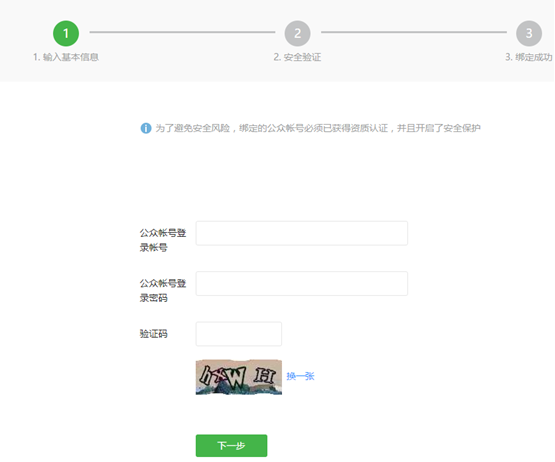Refresh the captcha via the 换一张 link
Image resolution: width=555 pixels, height=462 pixels.
click(x=301, y=376)
